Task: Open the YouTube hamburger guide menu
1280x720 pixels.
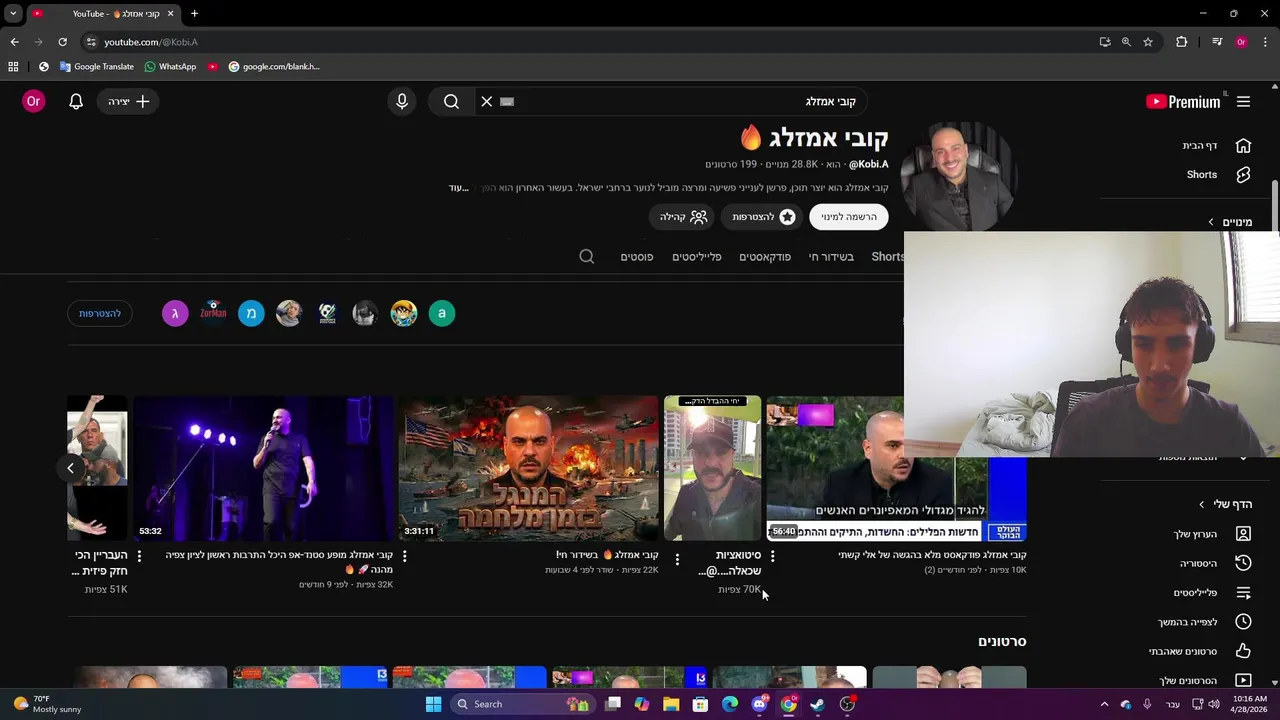Action: click(x=1243, y=101)
